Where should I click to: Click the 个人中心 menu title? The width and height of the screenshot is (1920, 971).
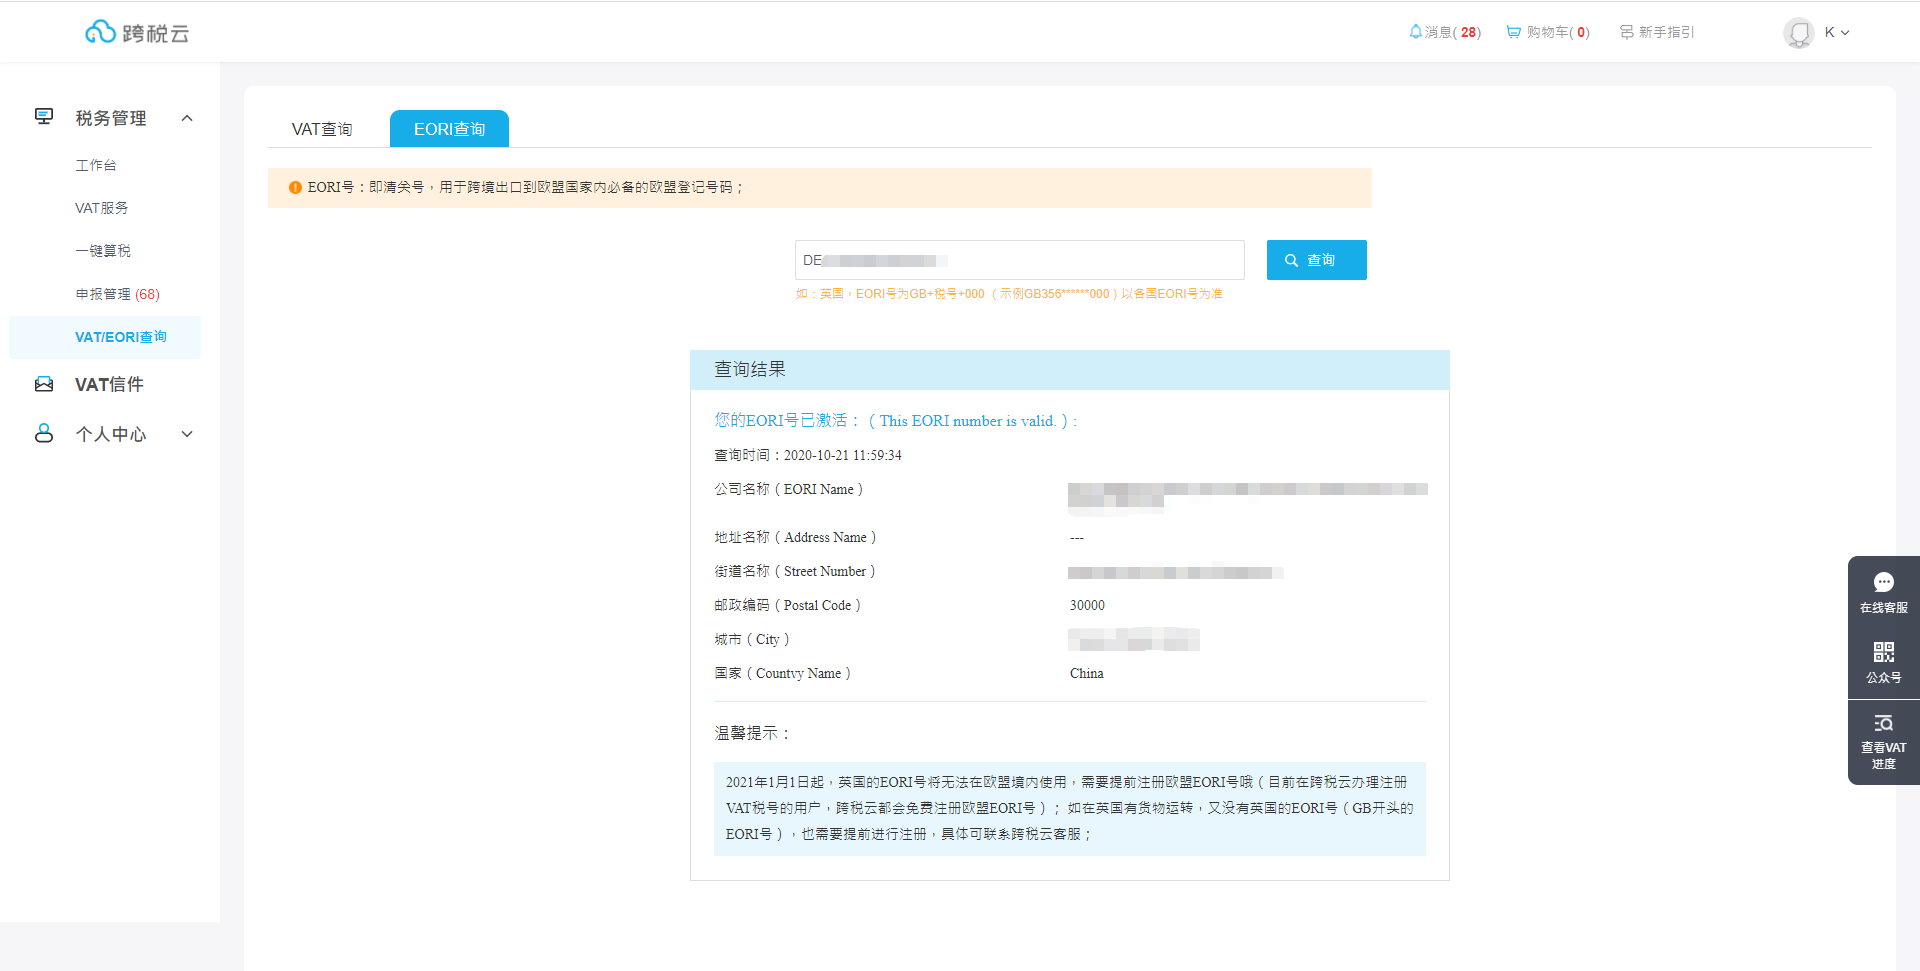coord(111,434)
